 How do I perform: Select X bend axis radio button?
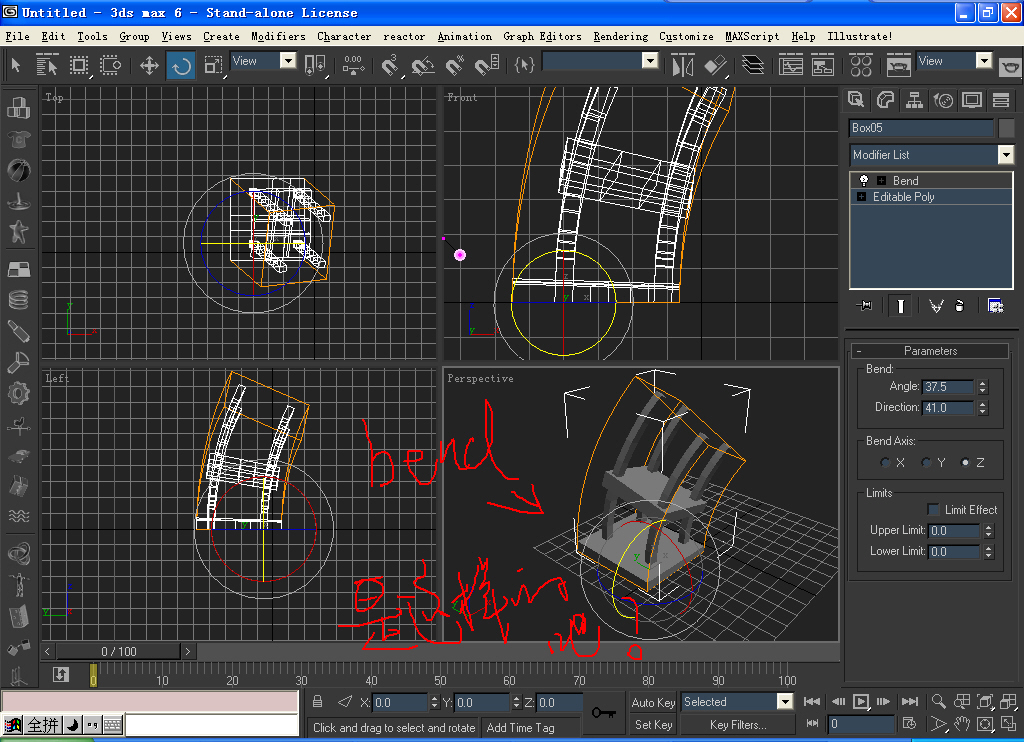[885, 462]
